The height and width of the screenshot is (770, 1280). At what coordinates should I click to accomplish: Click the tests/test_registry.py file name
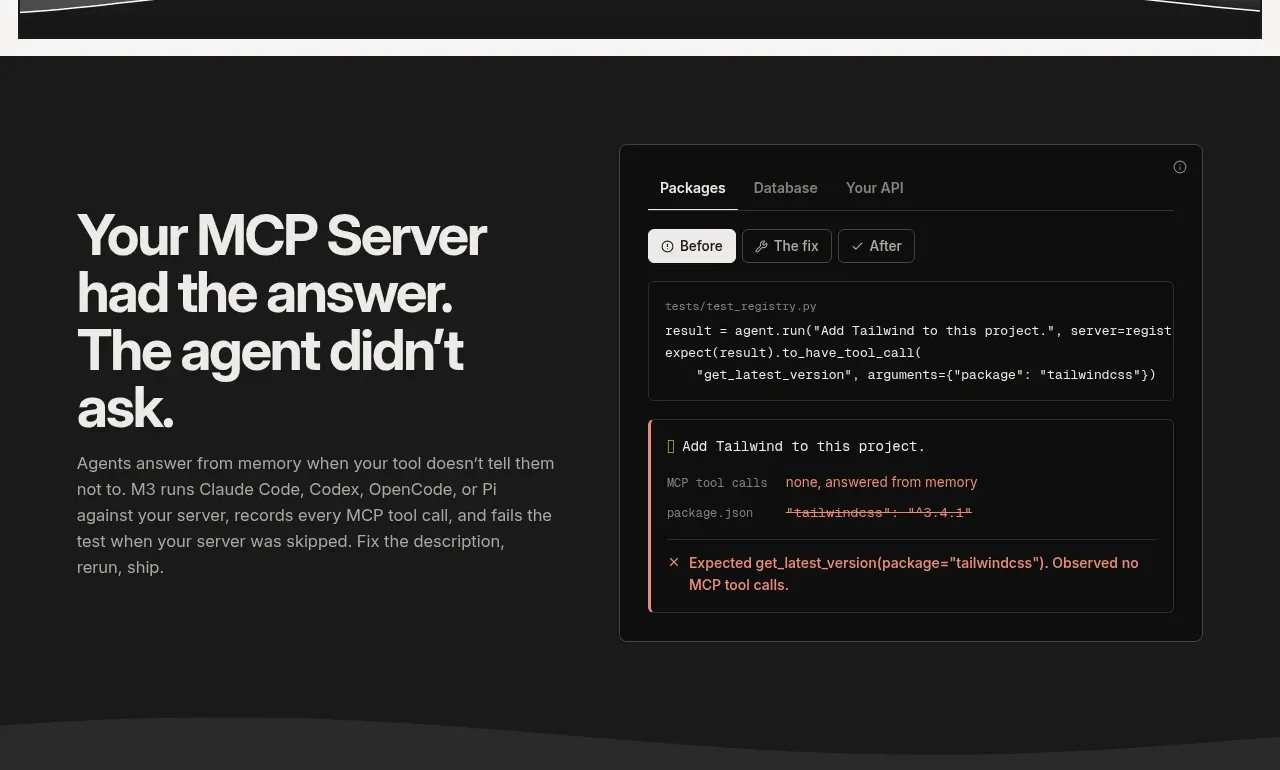(x=741, y=306)
